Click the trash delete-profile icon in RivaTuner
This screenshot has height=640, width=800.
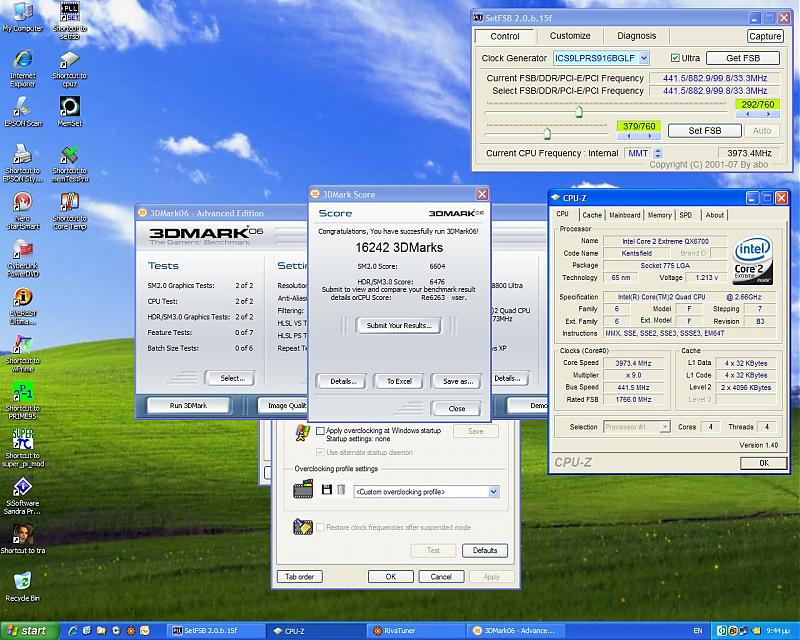point(341,490)
